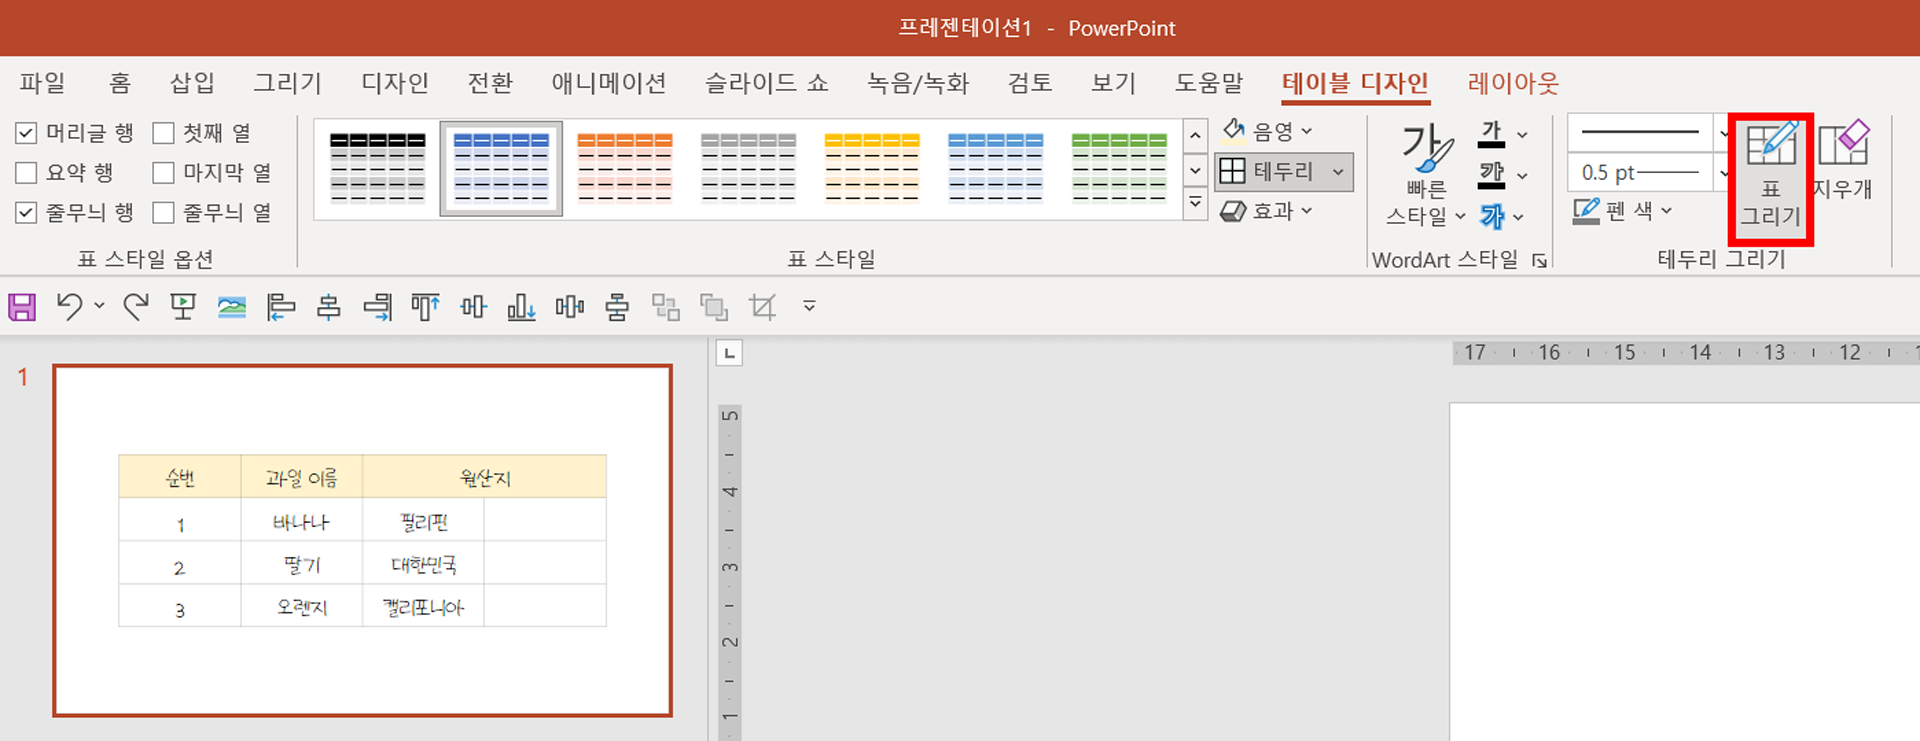Undo the last action
Viewport: 1920px width, 741px height.
[69, 307]
